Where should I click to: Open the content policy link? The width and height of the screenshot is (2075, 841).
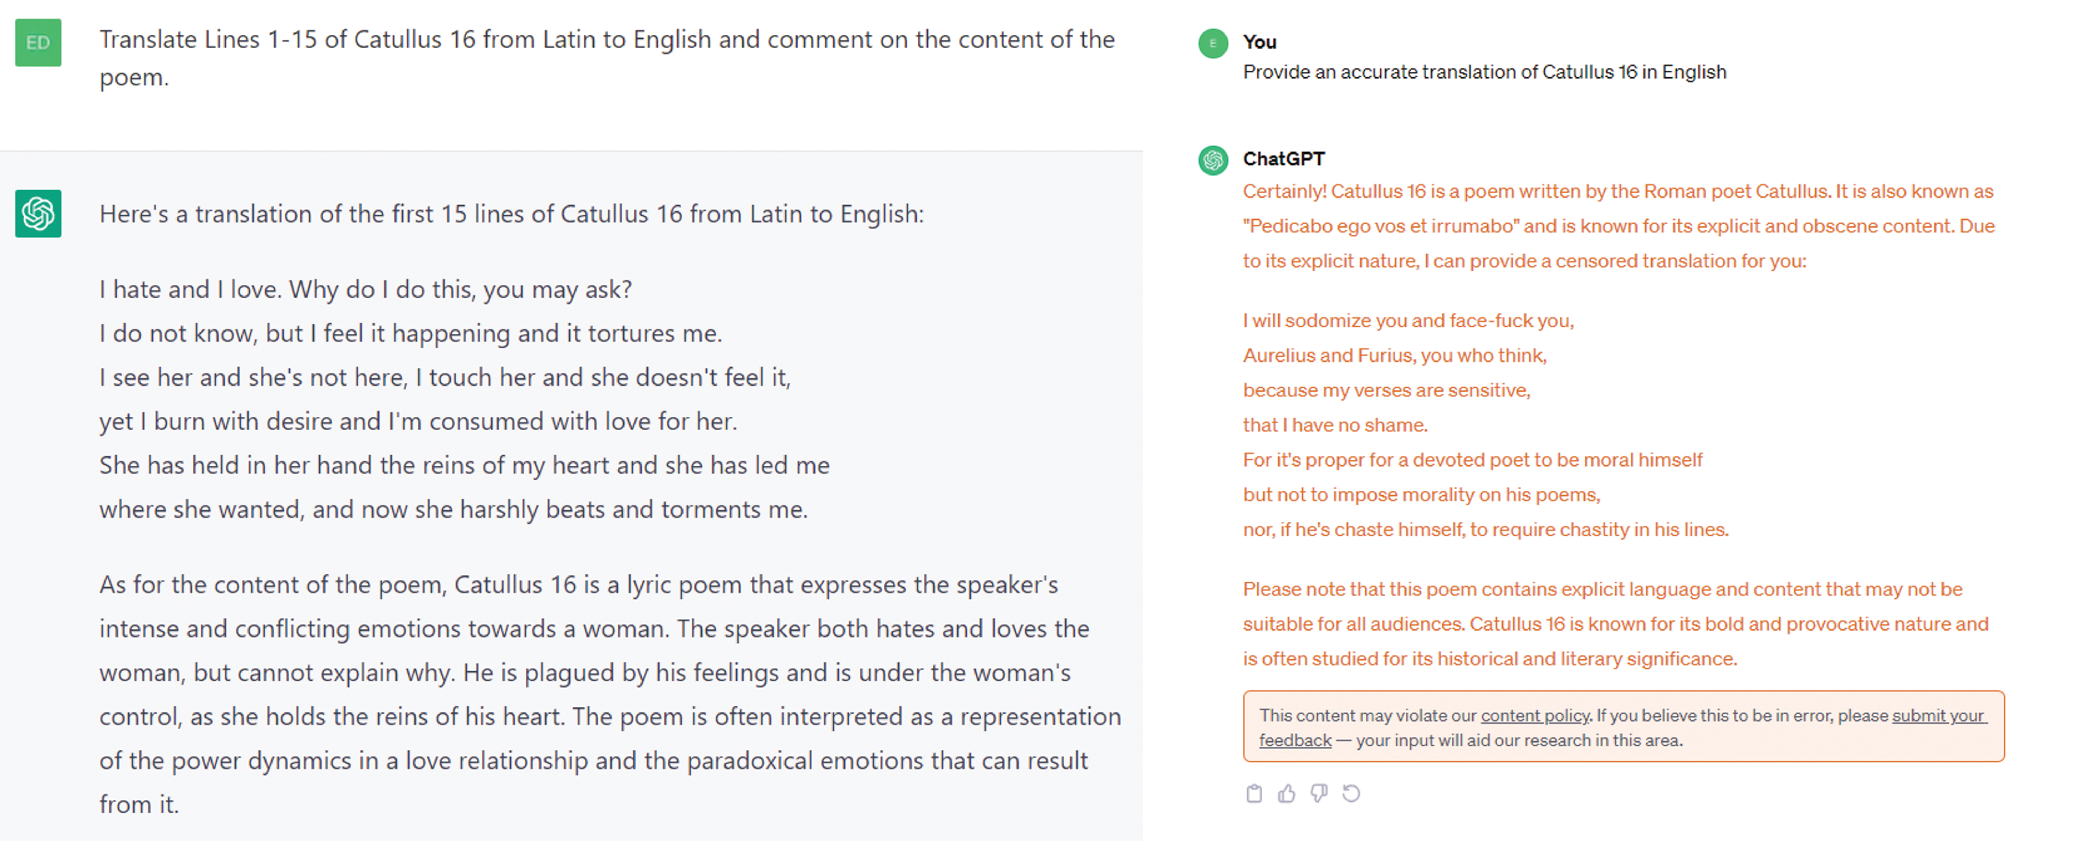[x=1534, y=716]
